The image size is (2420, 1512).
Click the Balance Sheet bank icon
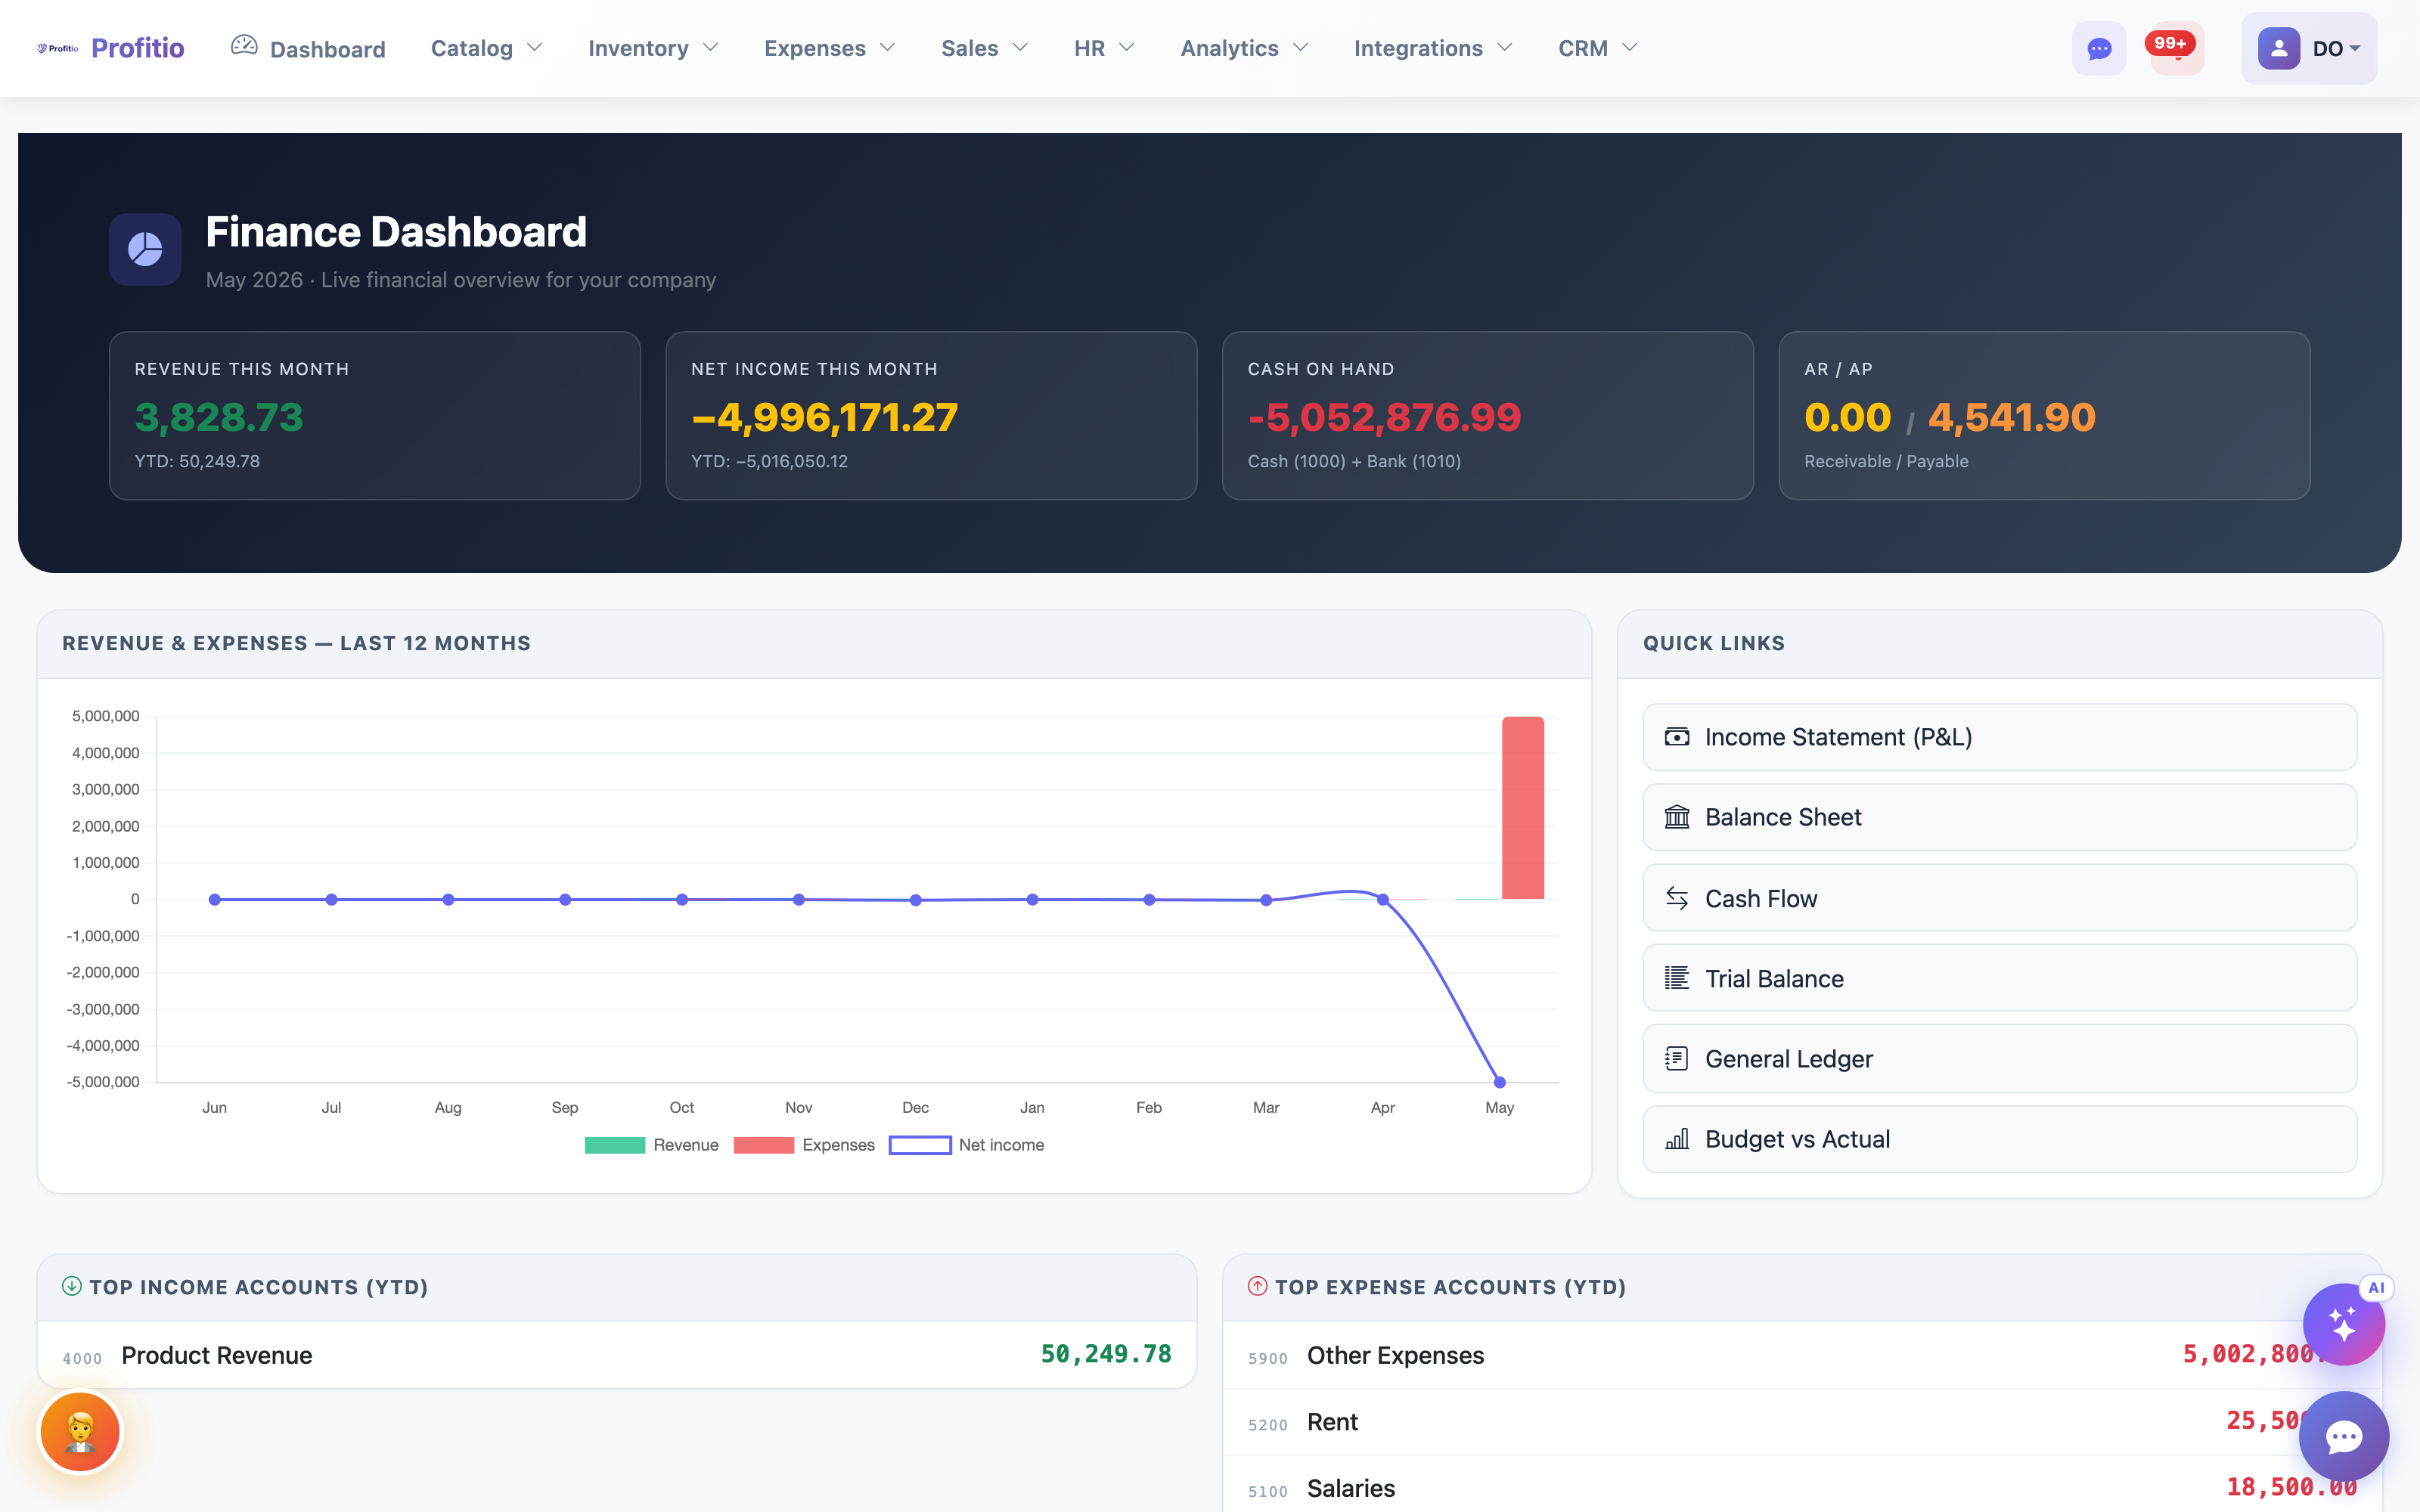[1677, 817]
